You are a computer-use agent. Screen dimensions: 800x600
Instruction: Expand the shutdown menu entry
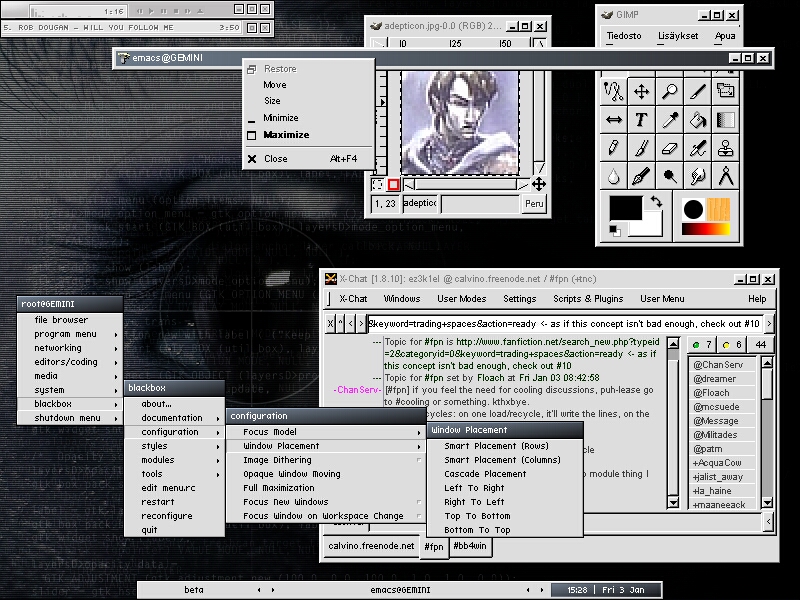[x=70, y=418]
